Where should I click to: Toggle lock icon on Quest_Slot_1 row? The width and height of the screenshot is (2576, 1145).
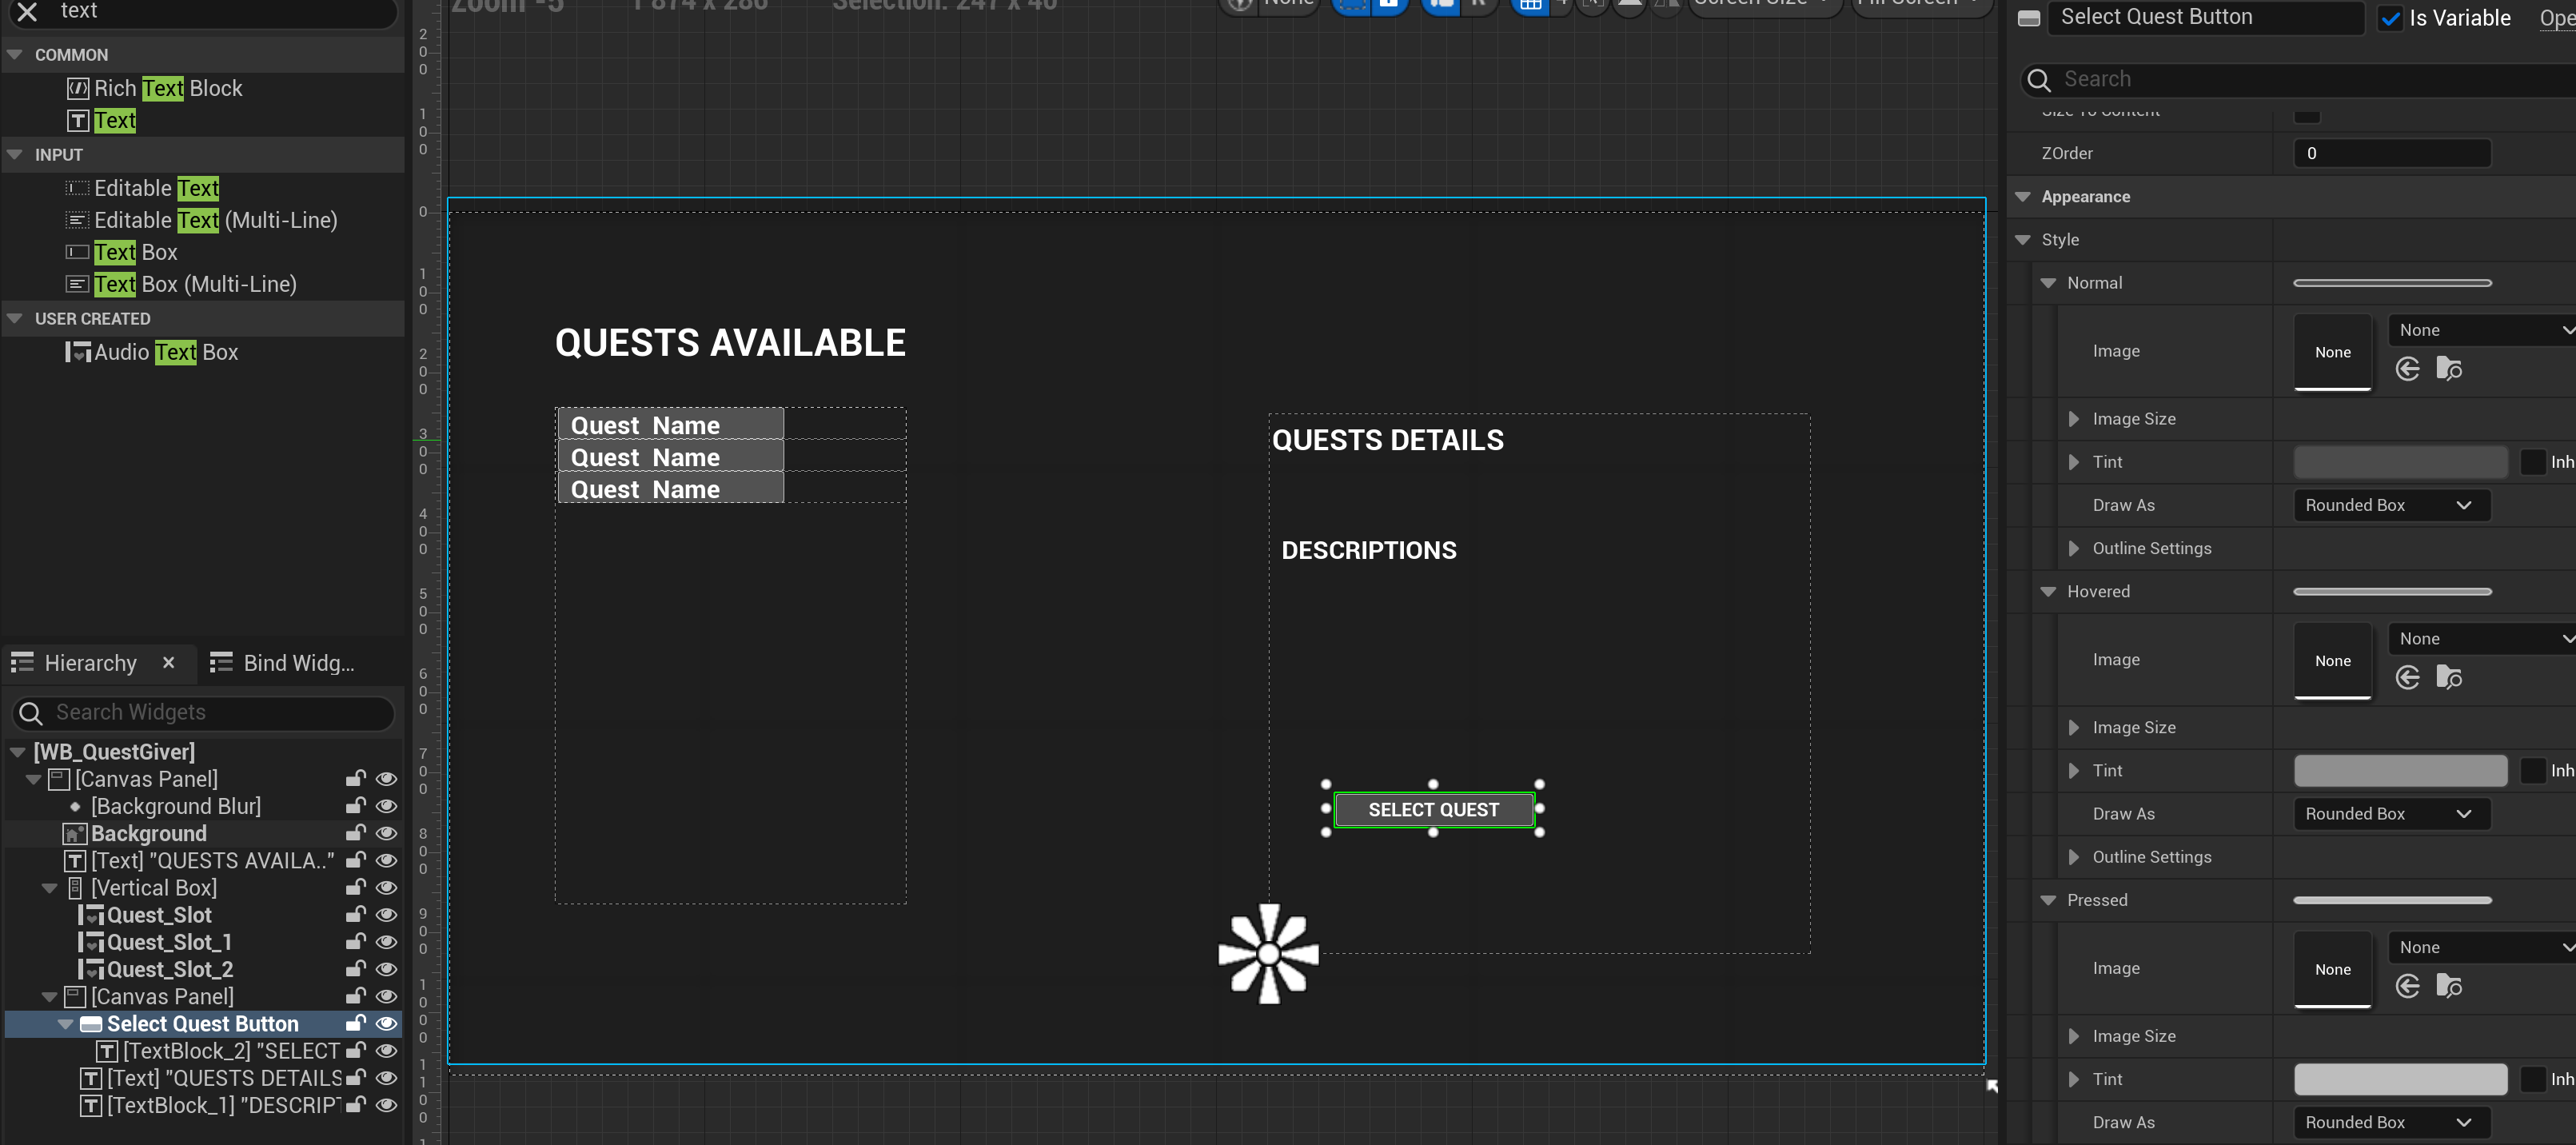(355, 942)
